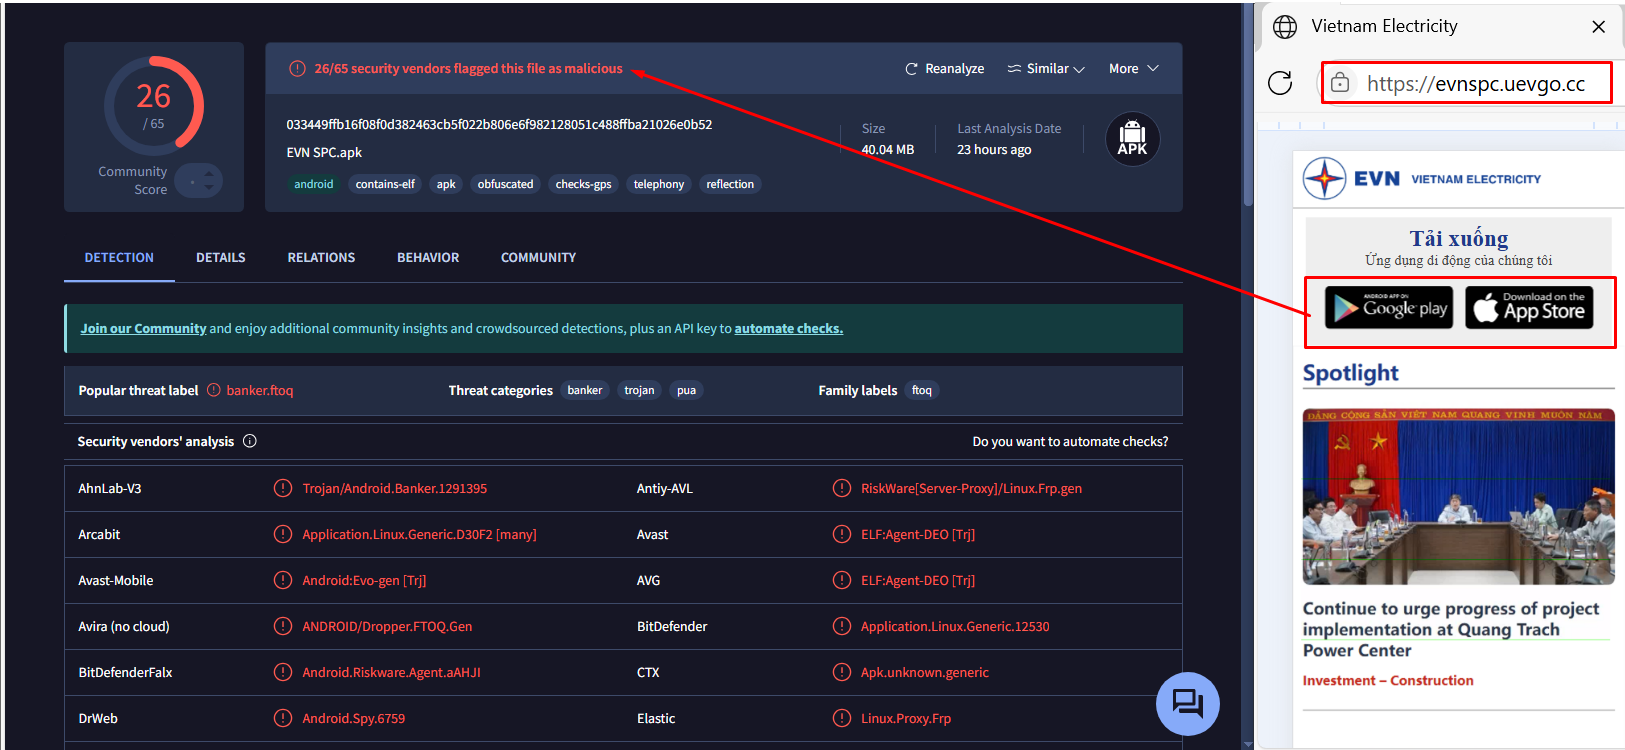
Task: Click ANDROID/Dropper.FTOQ.Gen detection text
Action: pos(387,627)
